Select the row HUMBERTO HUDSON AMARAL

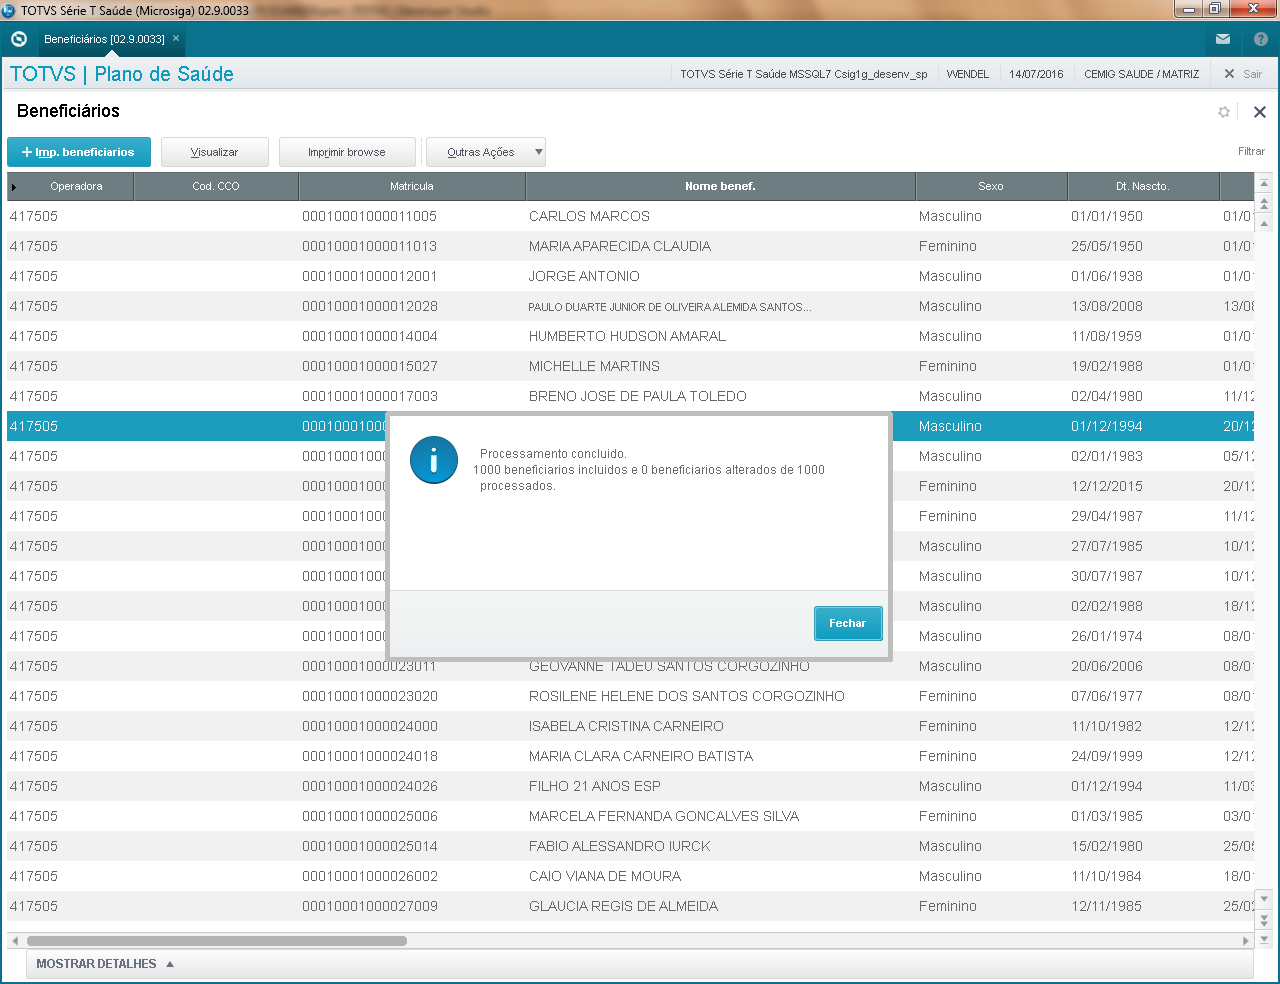pyautogui.click(x=631, y=336)
